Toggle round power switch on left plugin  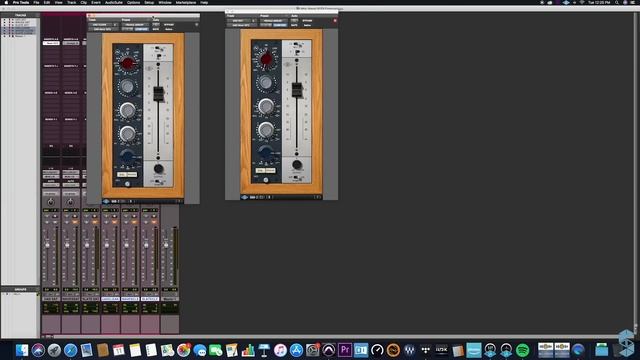(127, 184)
